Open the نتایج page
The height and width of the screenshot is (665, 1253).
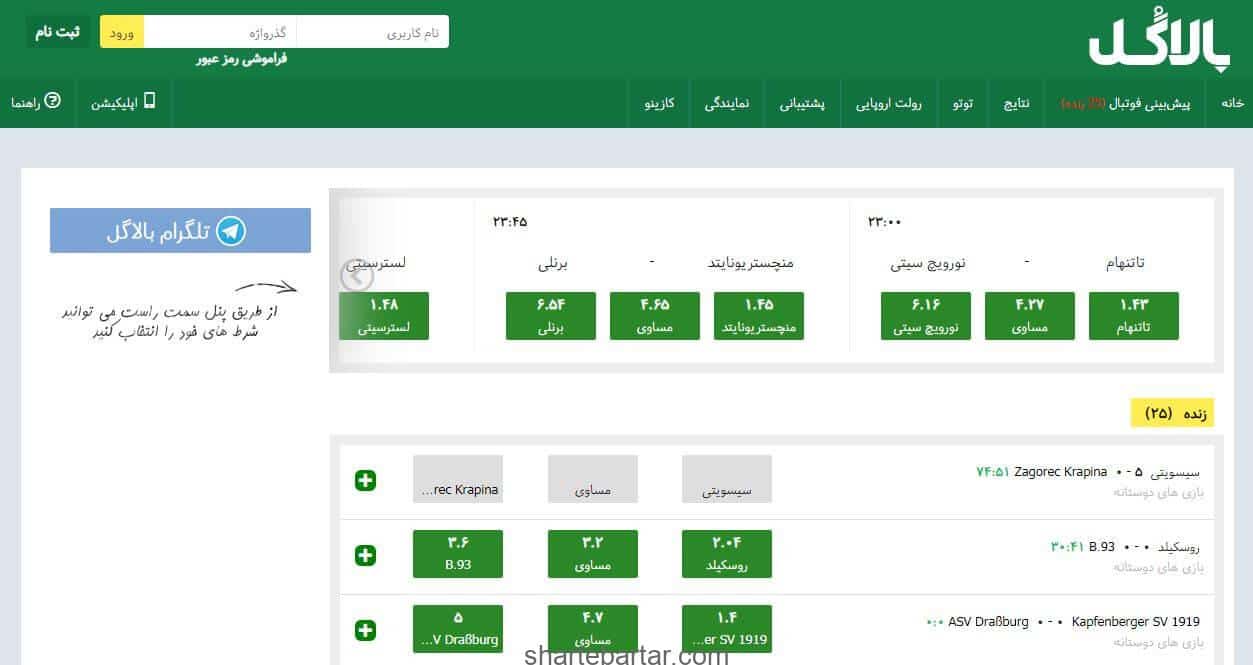click(1016, 102)
